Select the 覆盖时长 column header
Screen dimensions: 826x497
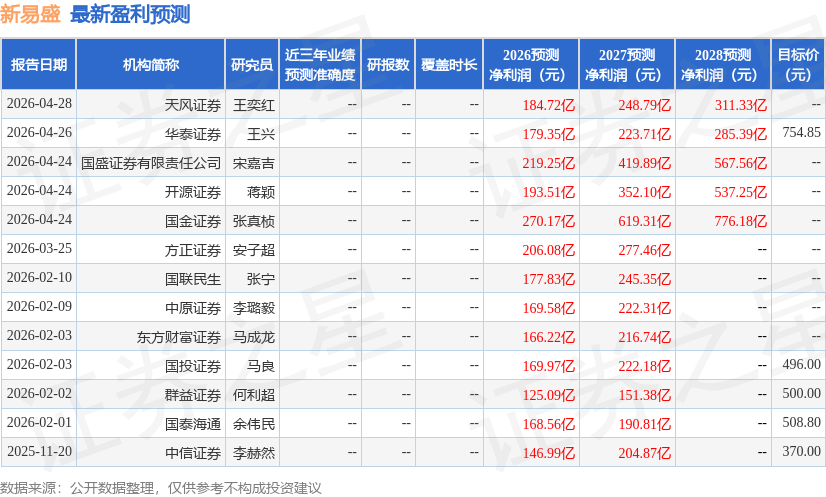[449, 64]
